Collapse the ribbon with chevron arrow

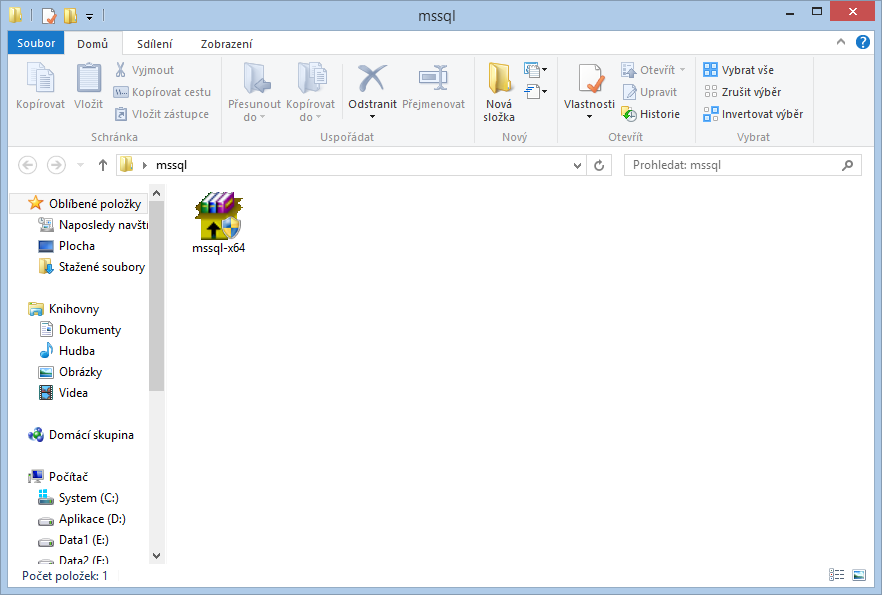(x=841, y=42)
